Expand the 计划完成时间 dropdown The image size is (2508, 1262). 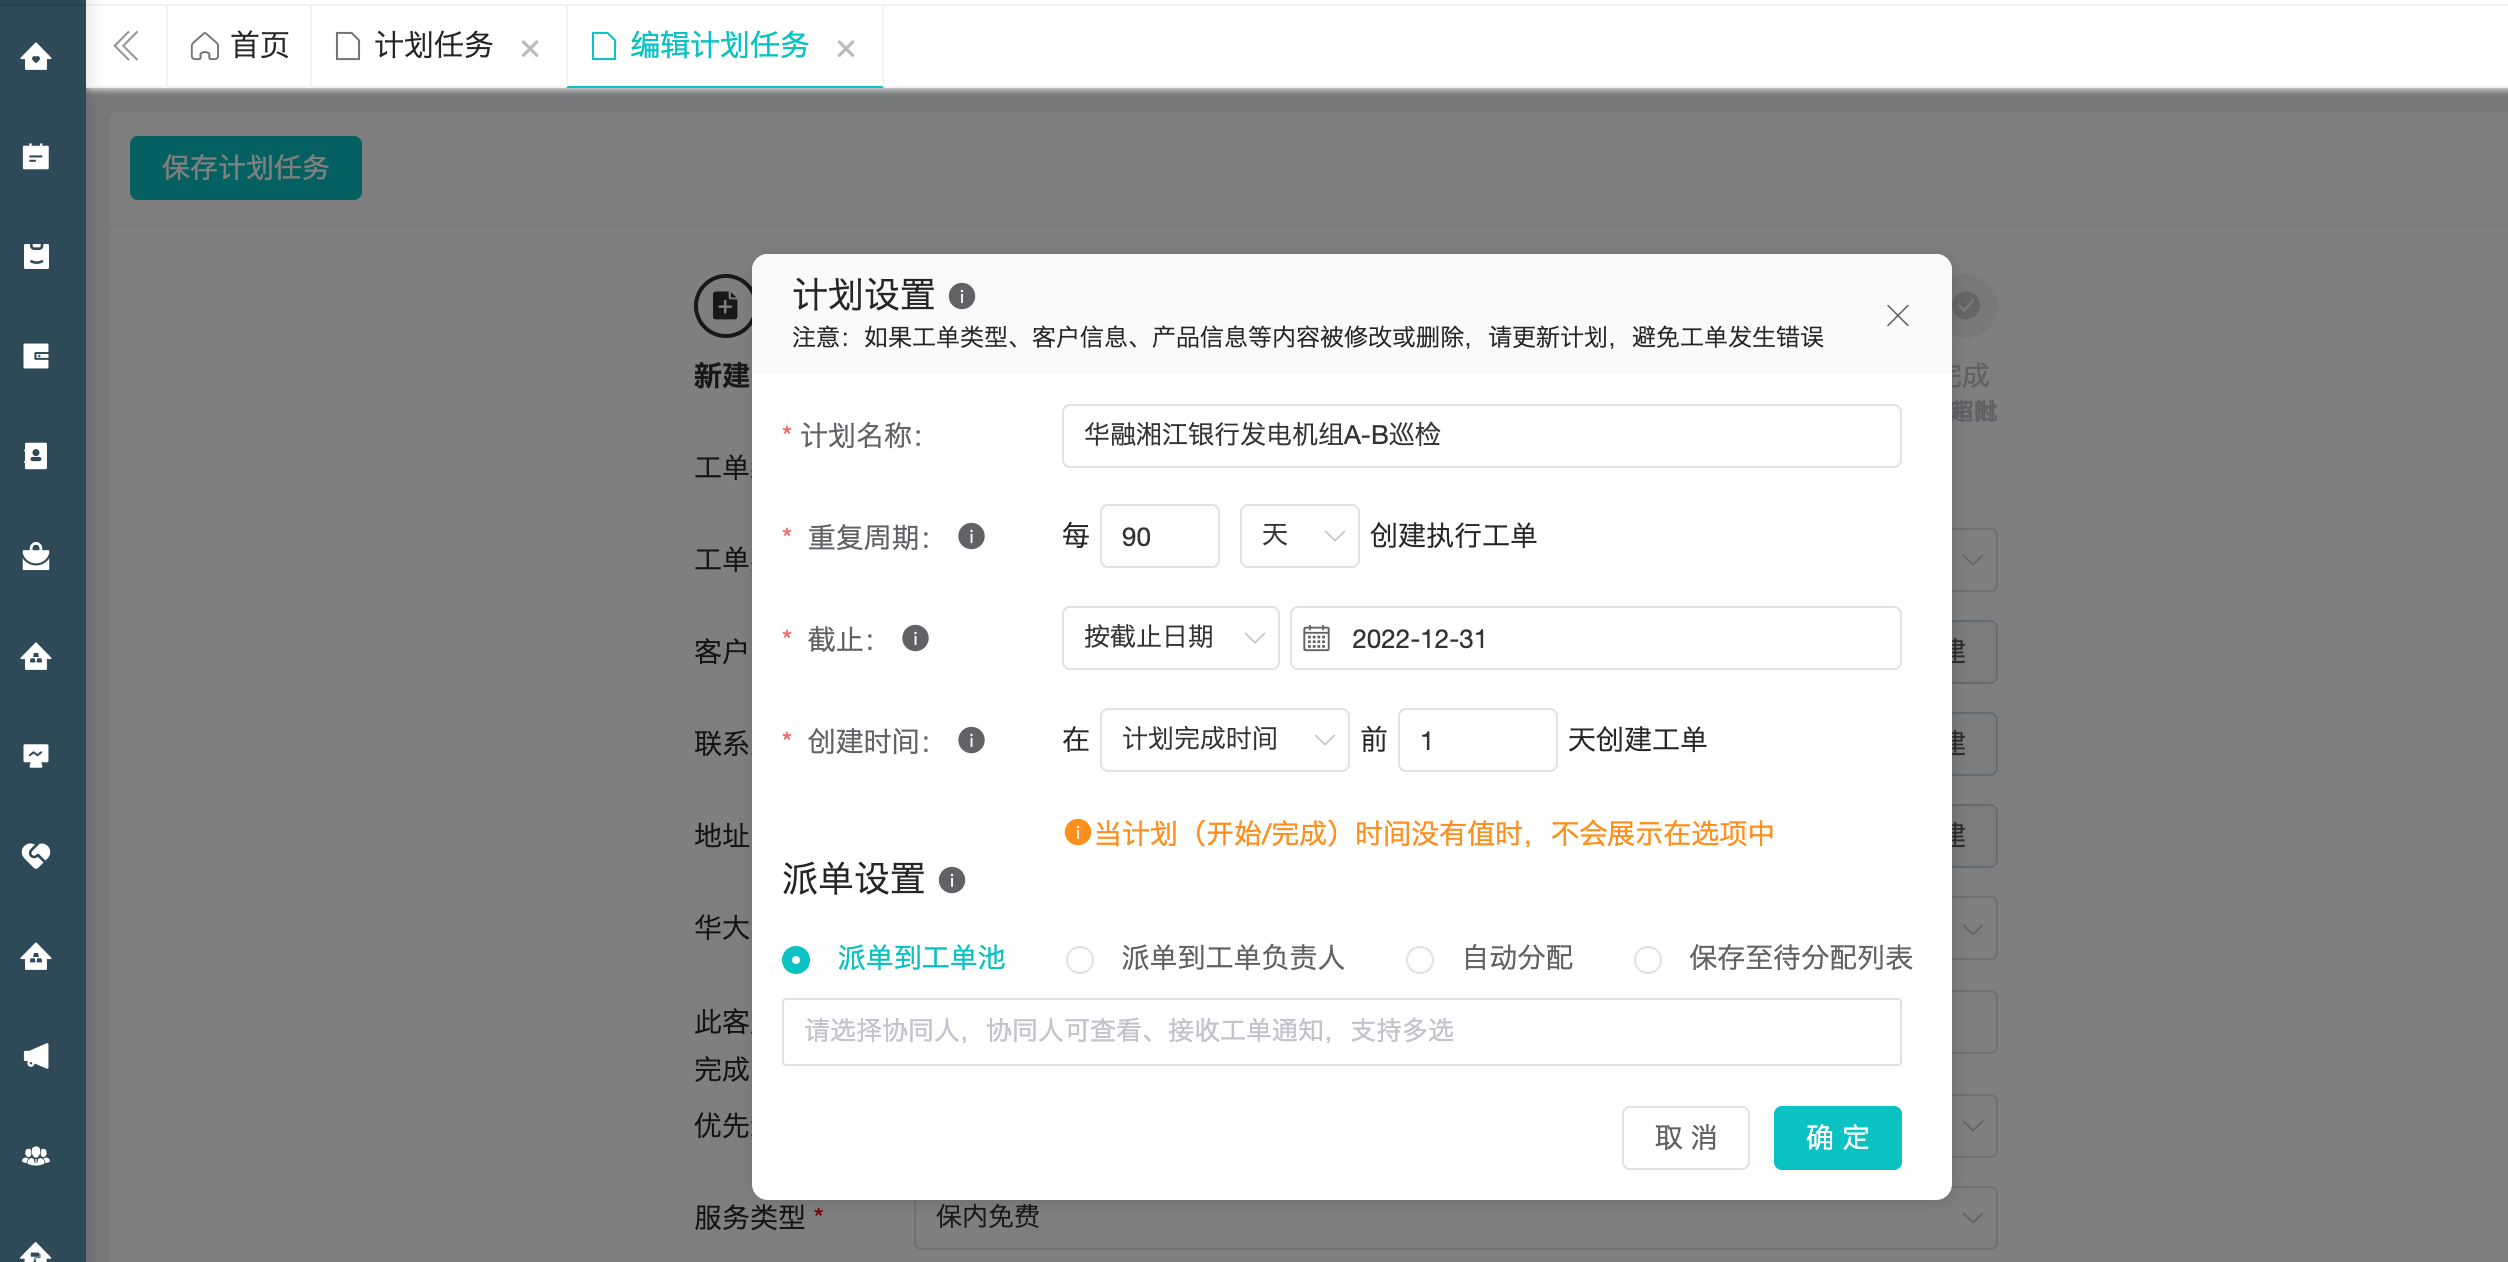pyautogui.click(x=1224, y=740)
